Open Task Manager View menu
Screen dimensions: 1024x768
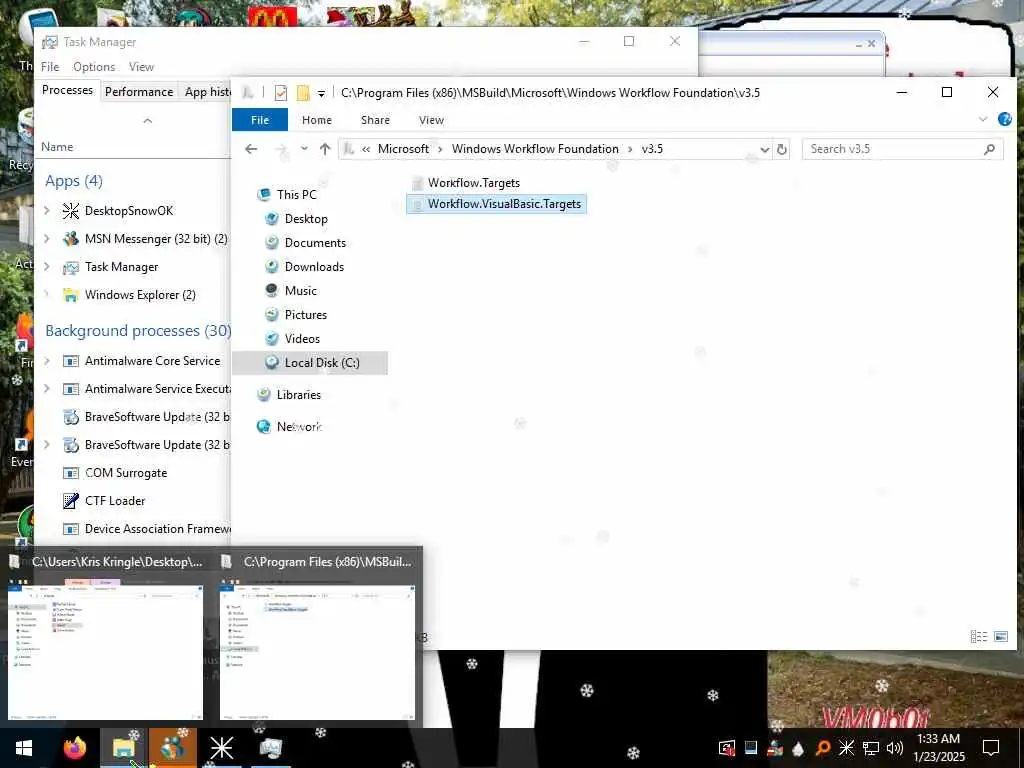(141, 67)
